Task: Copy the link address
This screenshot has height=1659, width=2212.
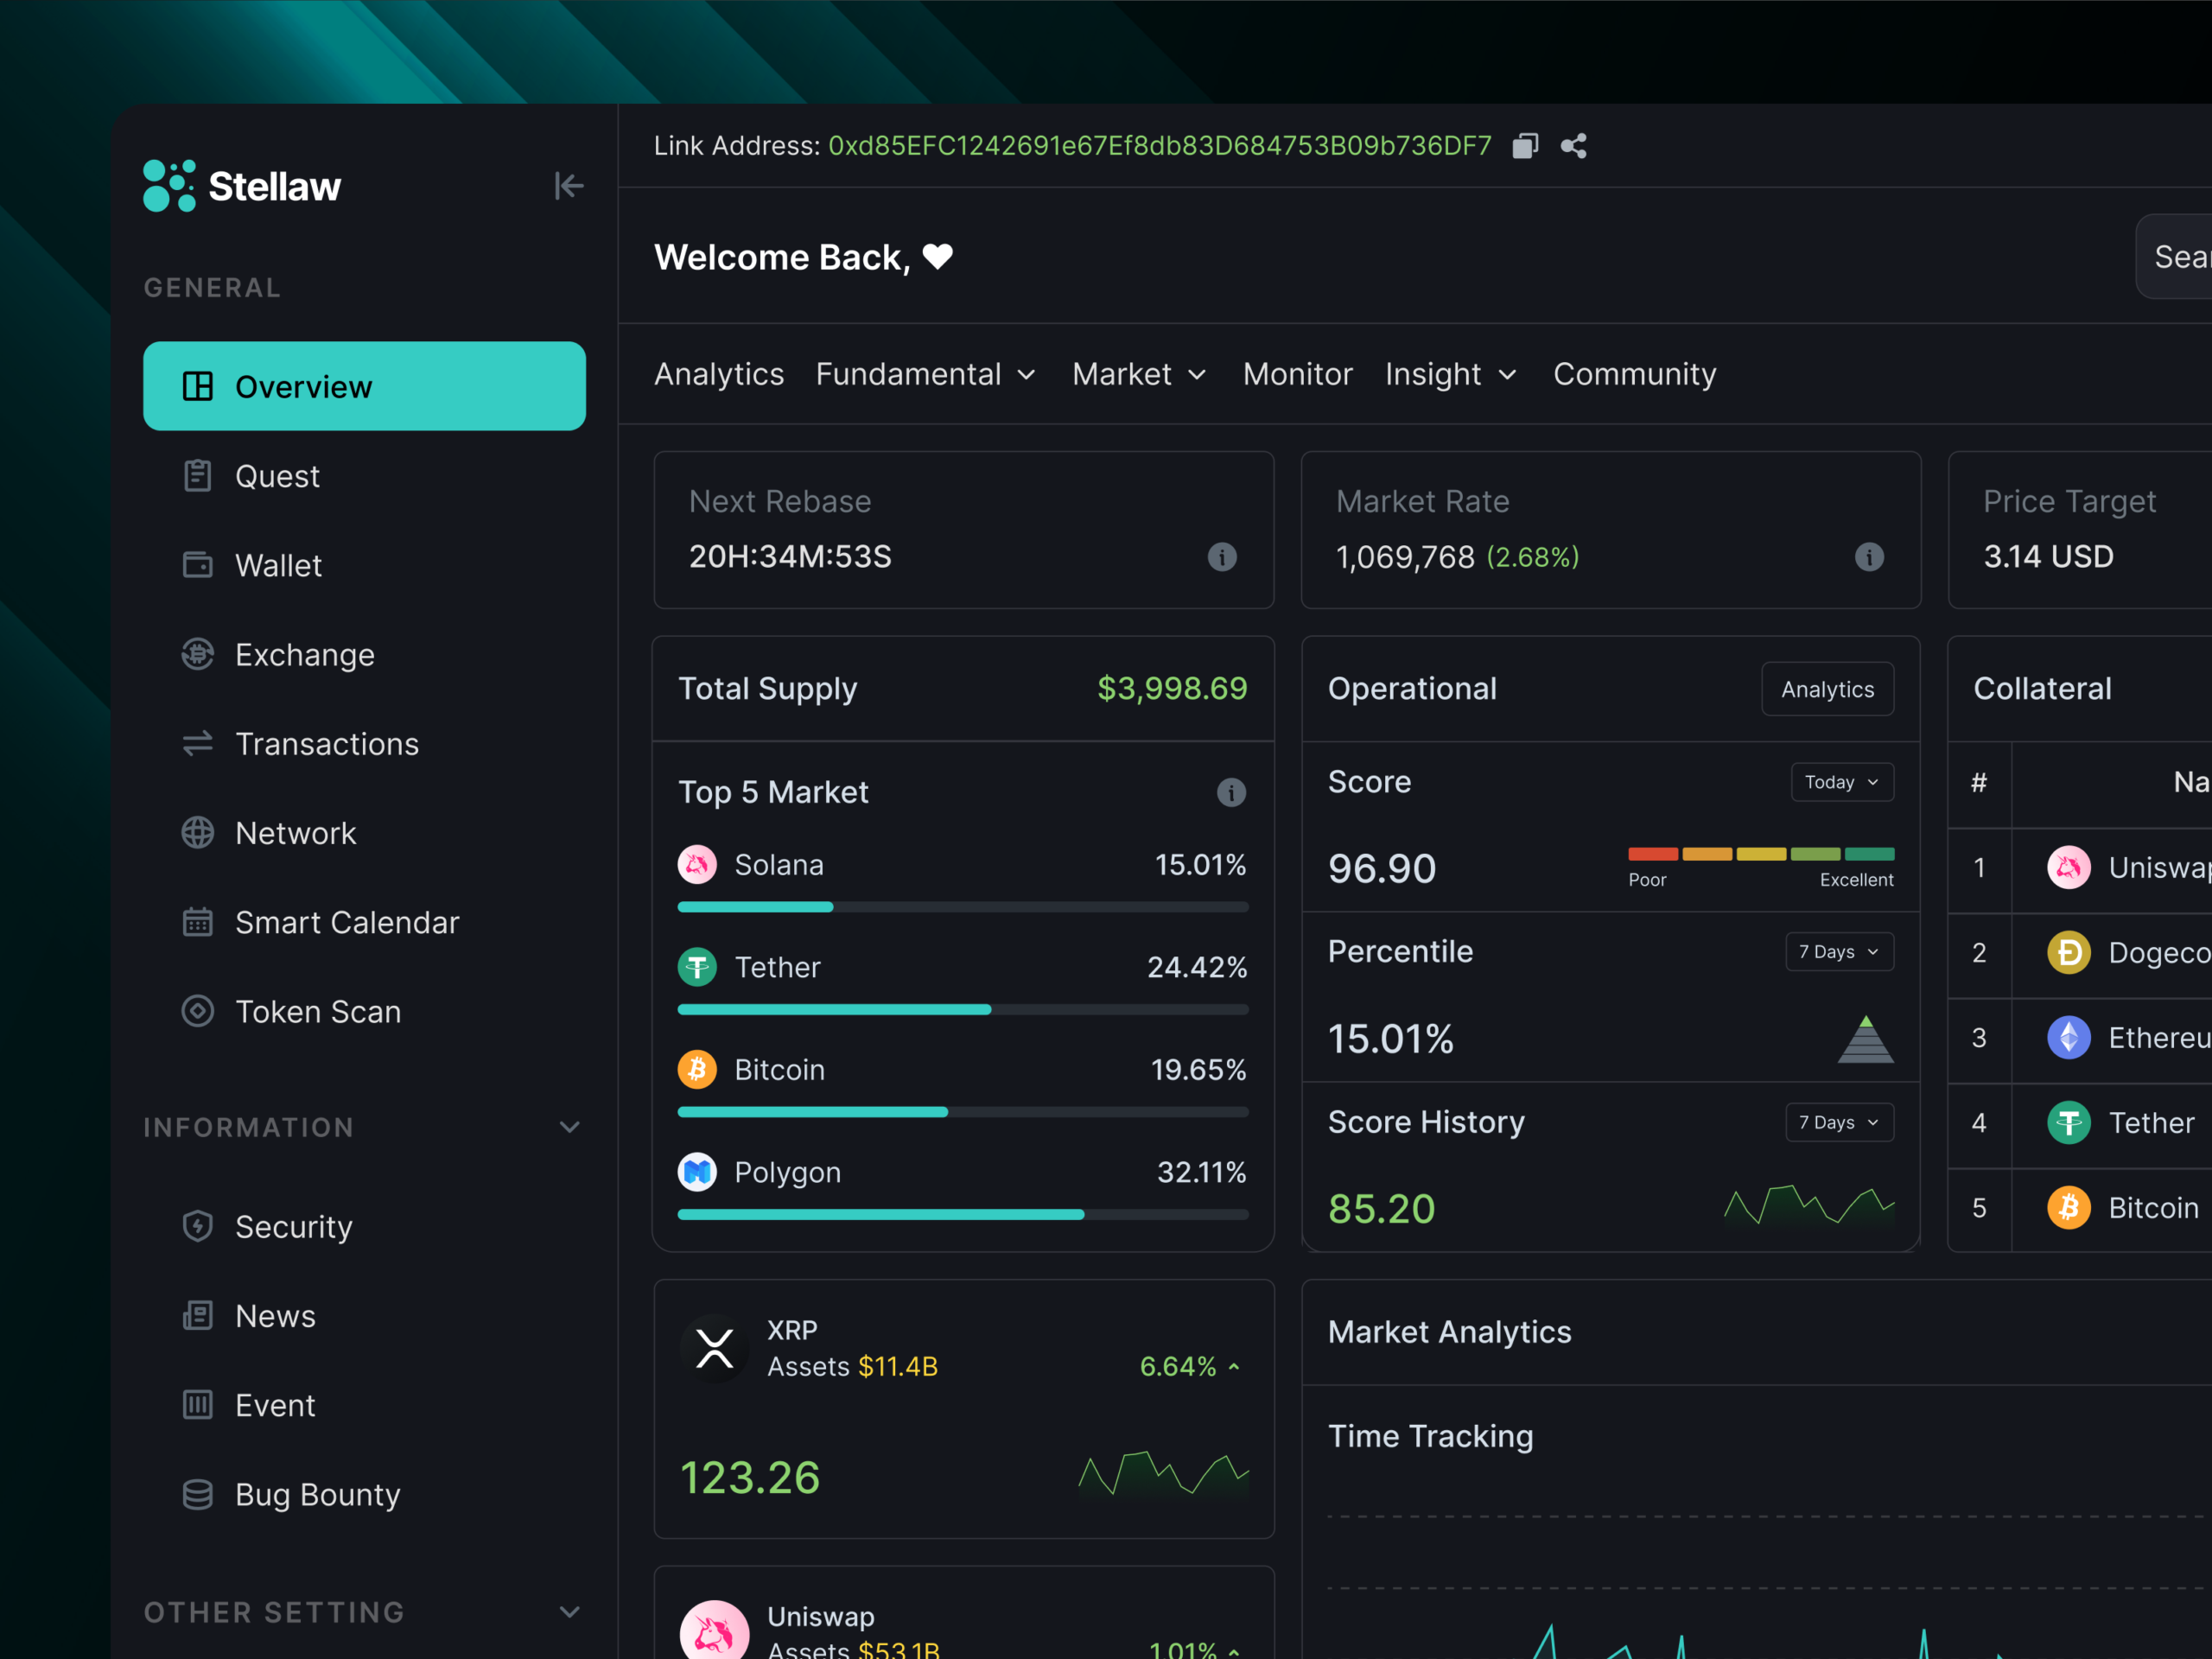Action: [x=1524, y=145]
